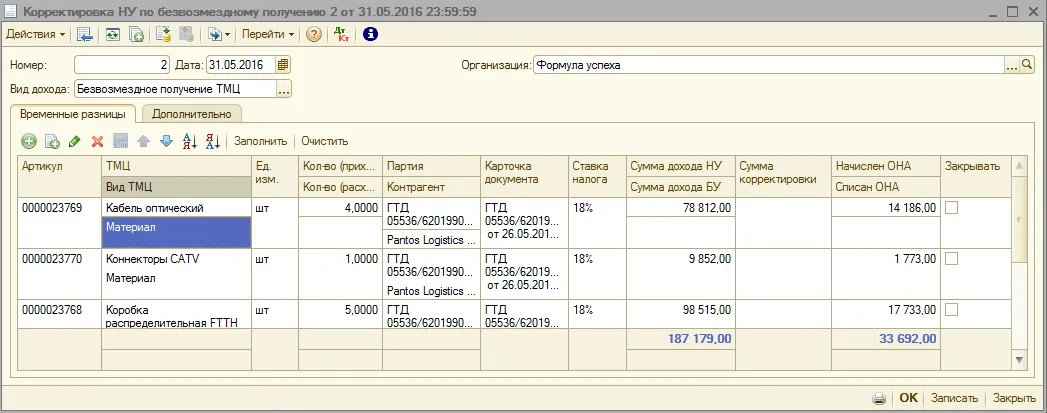
Task: Click the Дата field showing 31.05.2016
Action: [x=240, y=65]
